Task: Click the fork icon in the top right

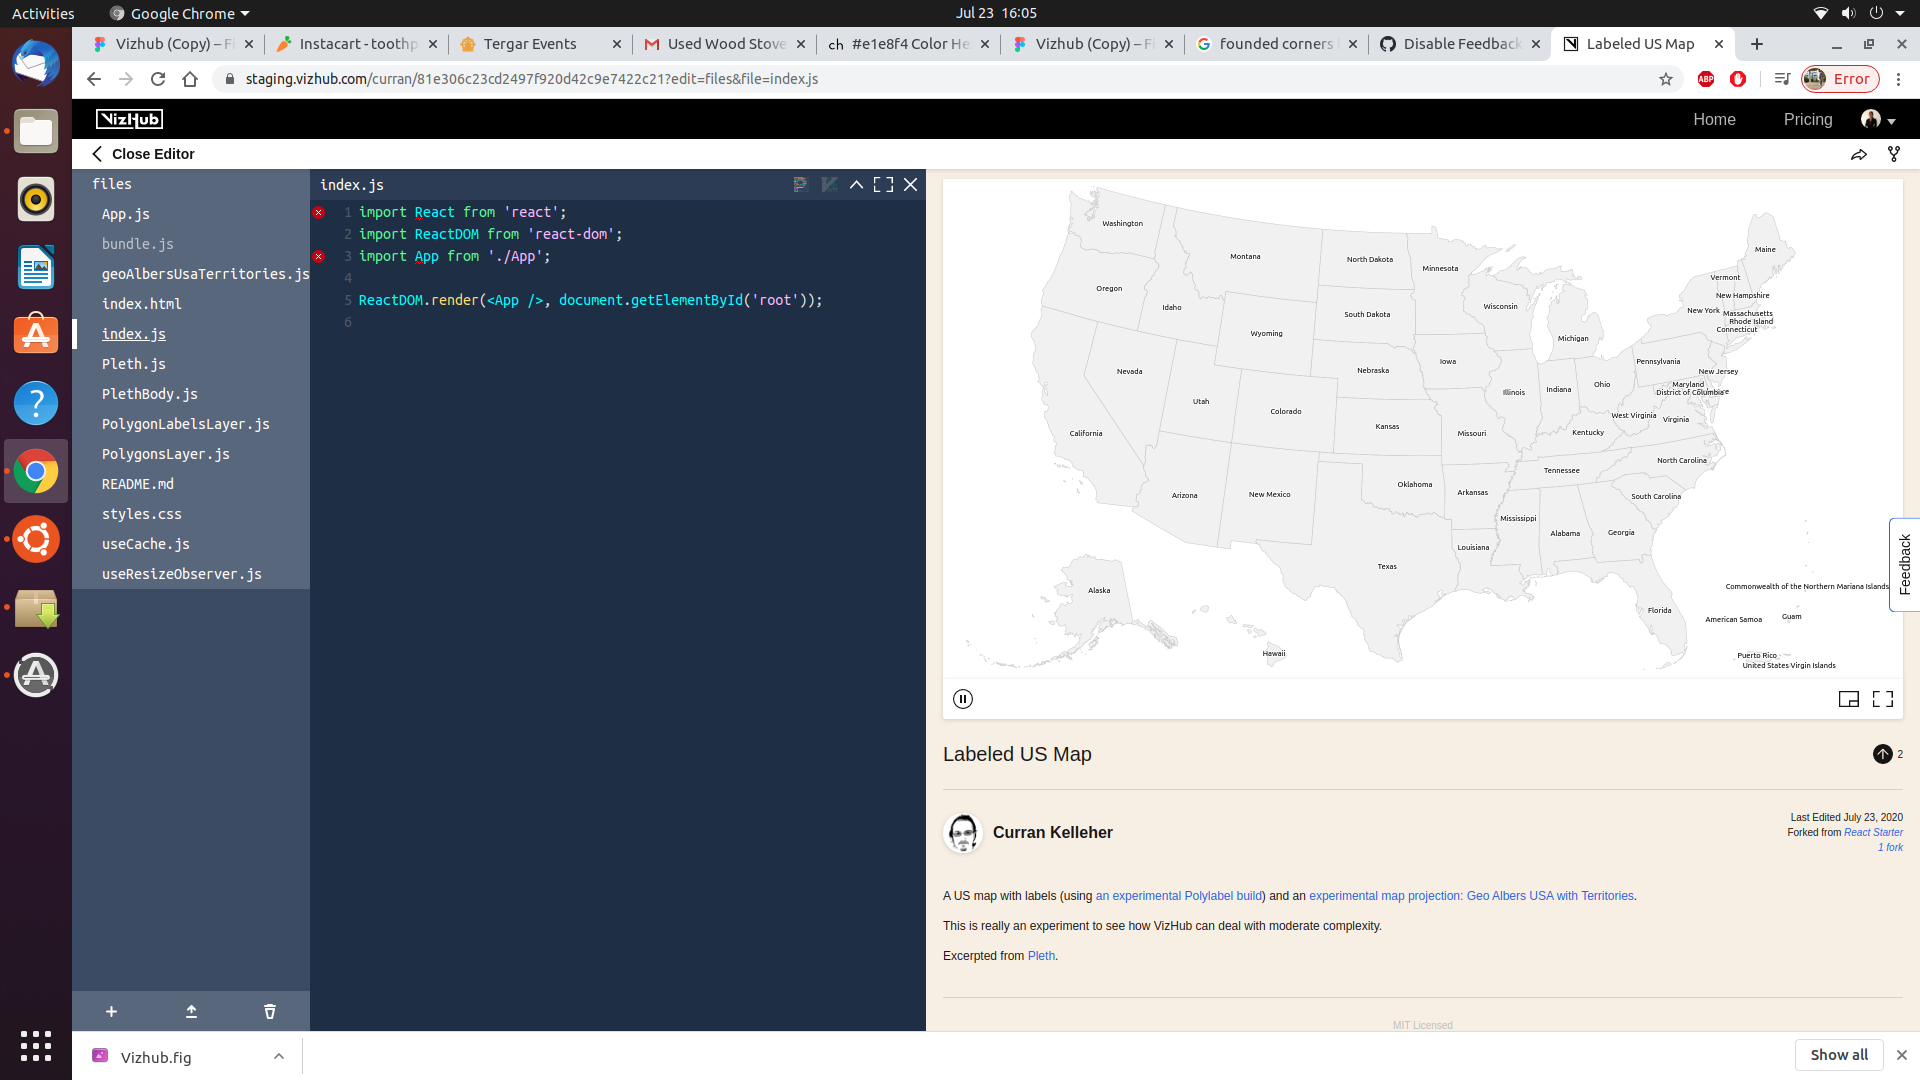Action: pos(1895,154)
